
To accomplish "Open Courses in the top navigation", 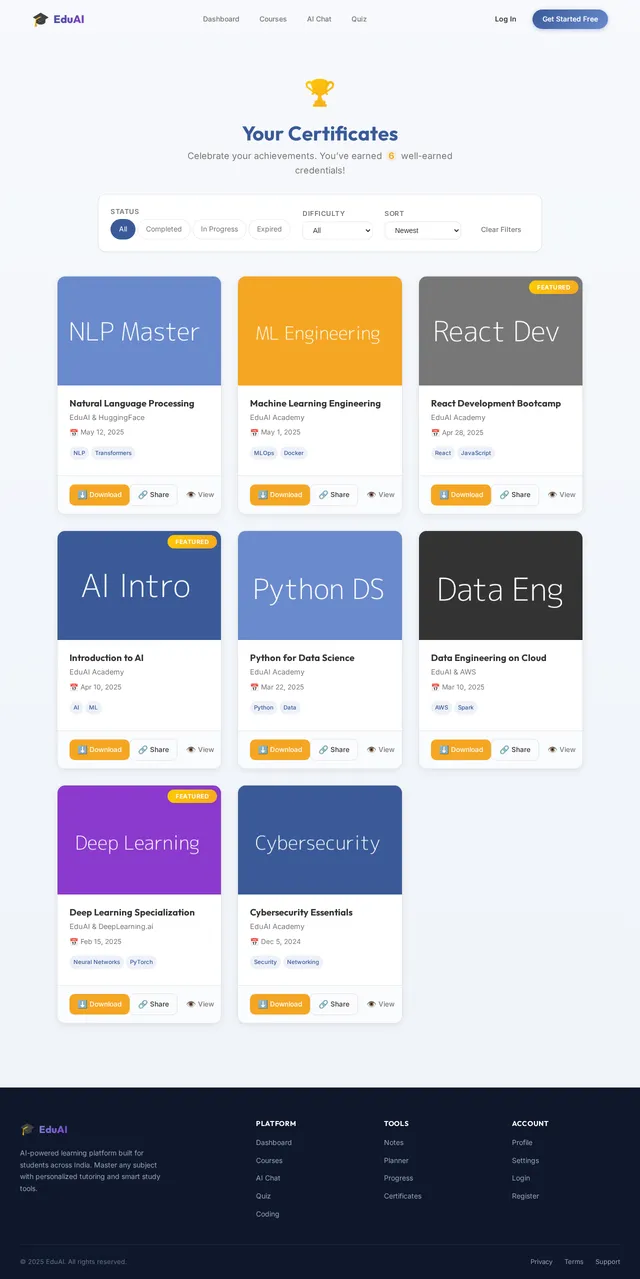I will pyautogui.click(x=273, y=19).
